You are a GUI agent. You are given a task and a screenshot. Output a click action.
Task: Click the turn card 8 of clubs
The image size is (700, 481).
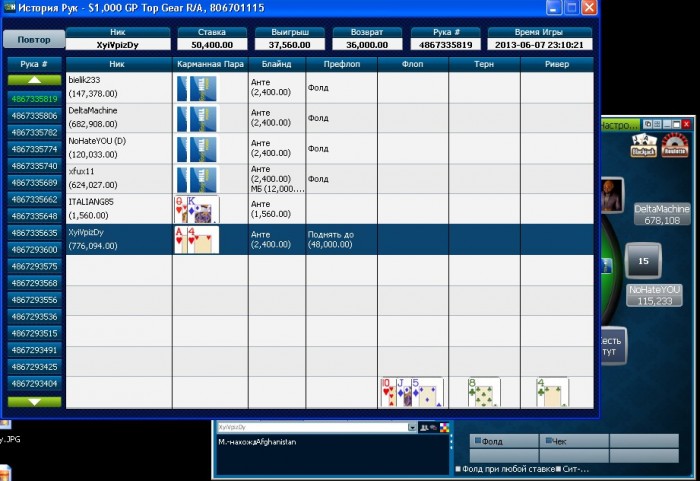(484, 393)
